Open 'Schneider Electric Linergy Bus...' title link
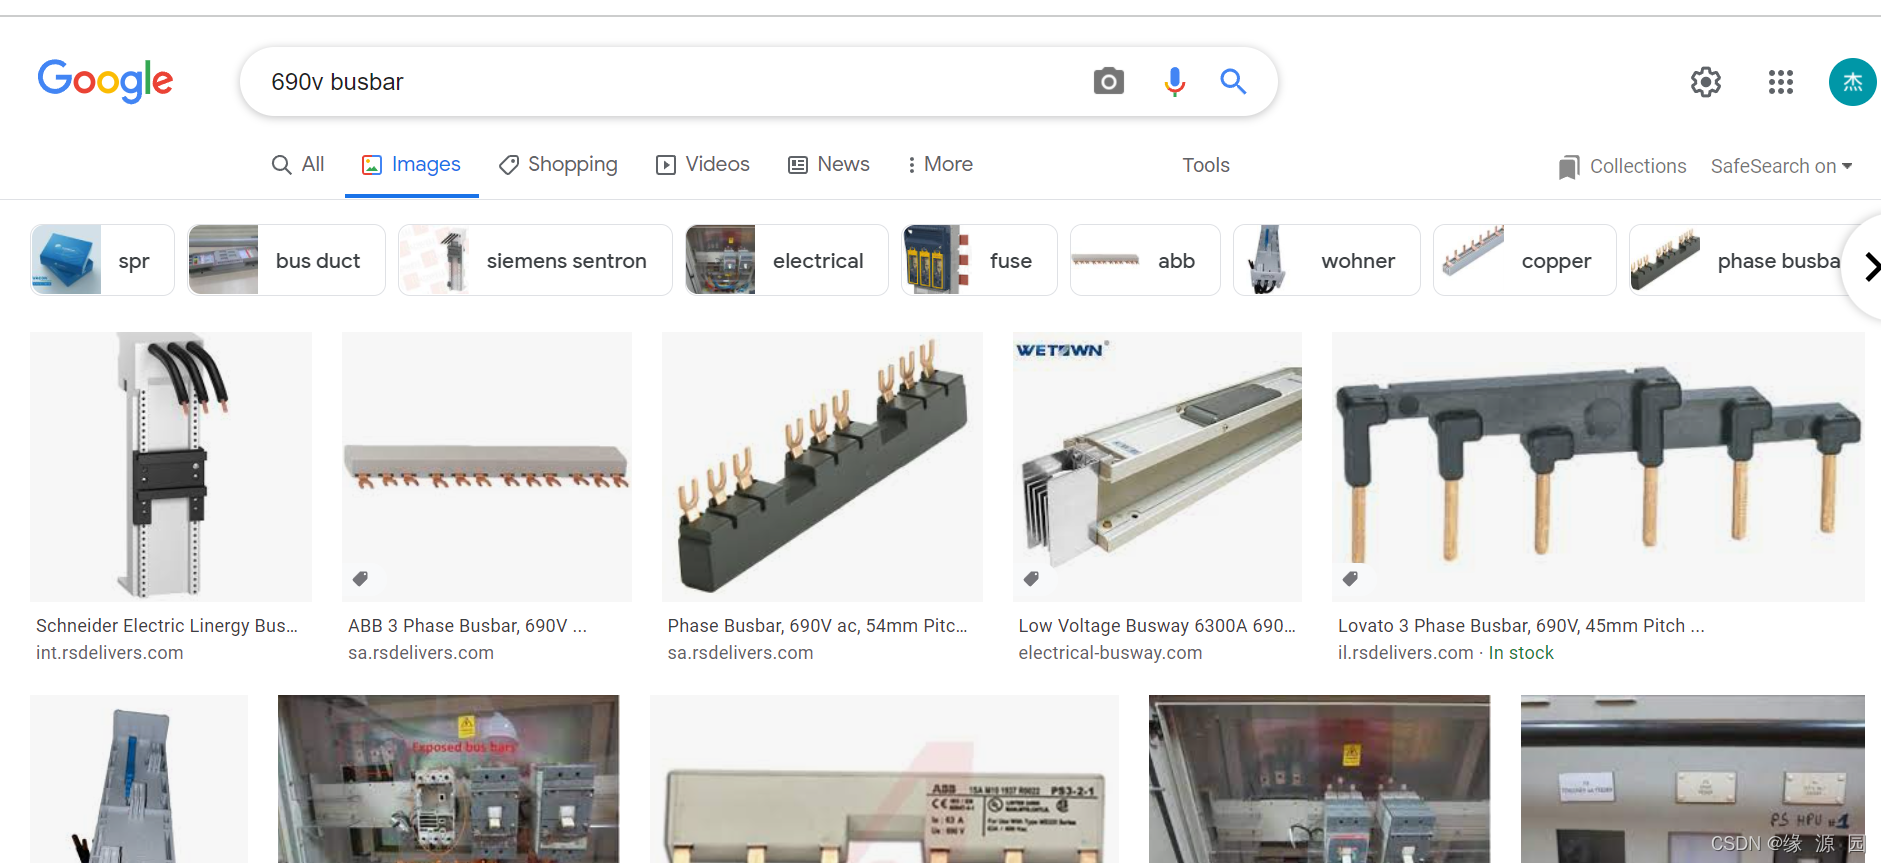 [x=167, y=626]
